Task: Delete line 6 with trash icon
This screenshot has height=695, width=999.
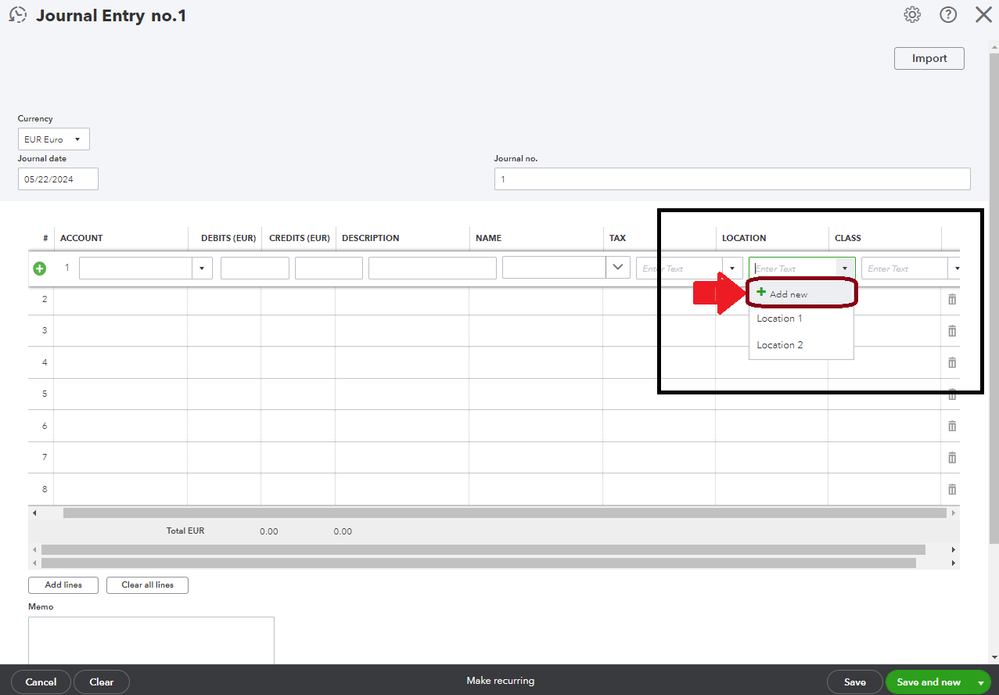Action: (x=952, y=426)
